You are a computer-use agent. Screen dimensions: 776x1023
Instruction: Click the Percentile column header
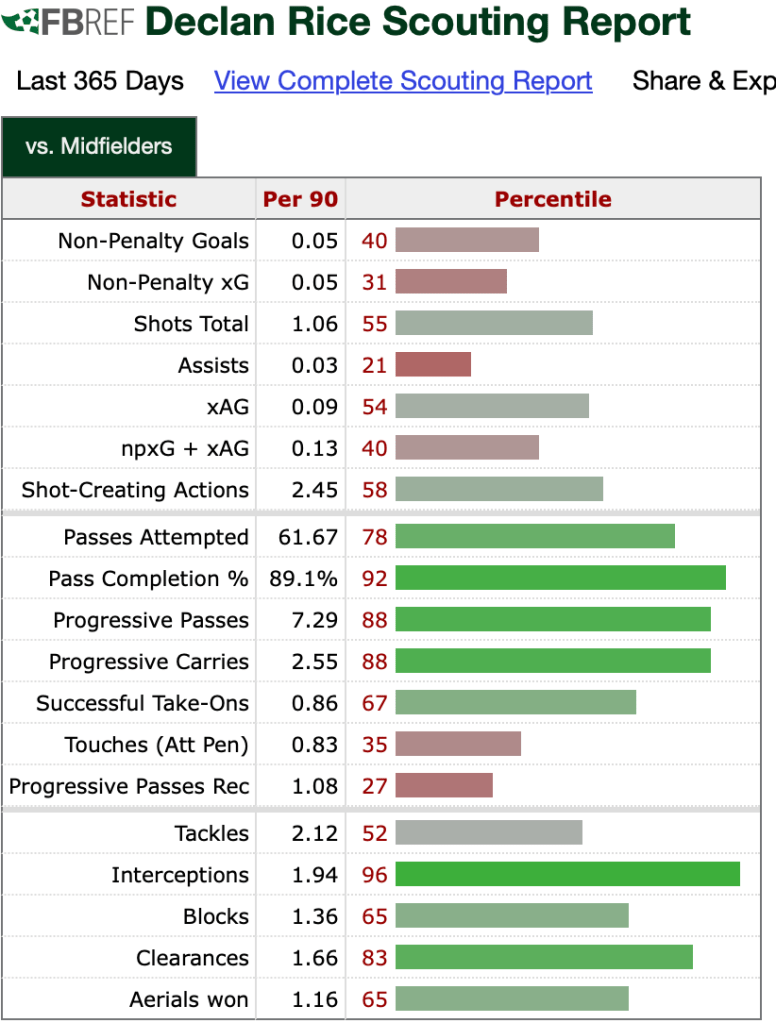[x=553, y=199]
